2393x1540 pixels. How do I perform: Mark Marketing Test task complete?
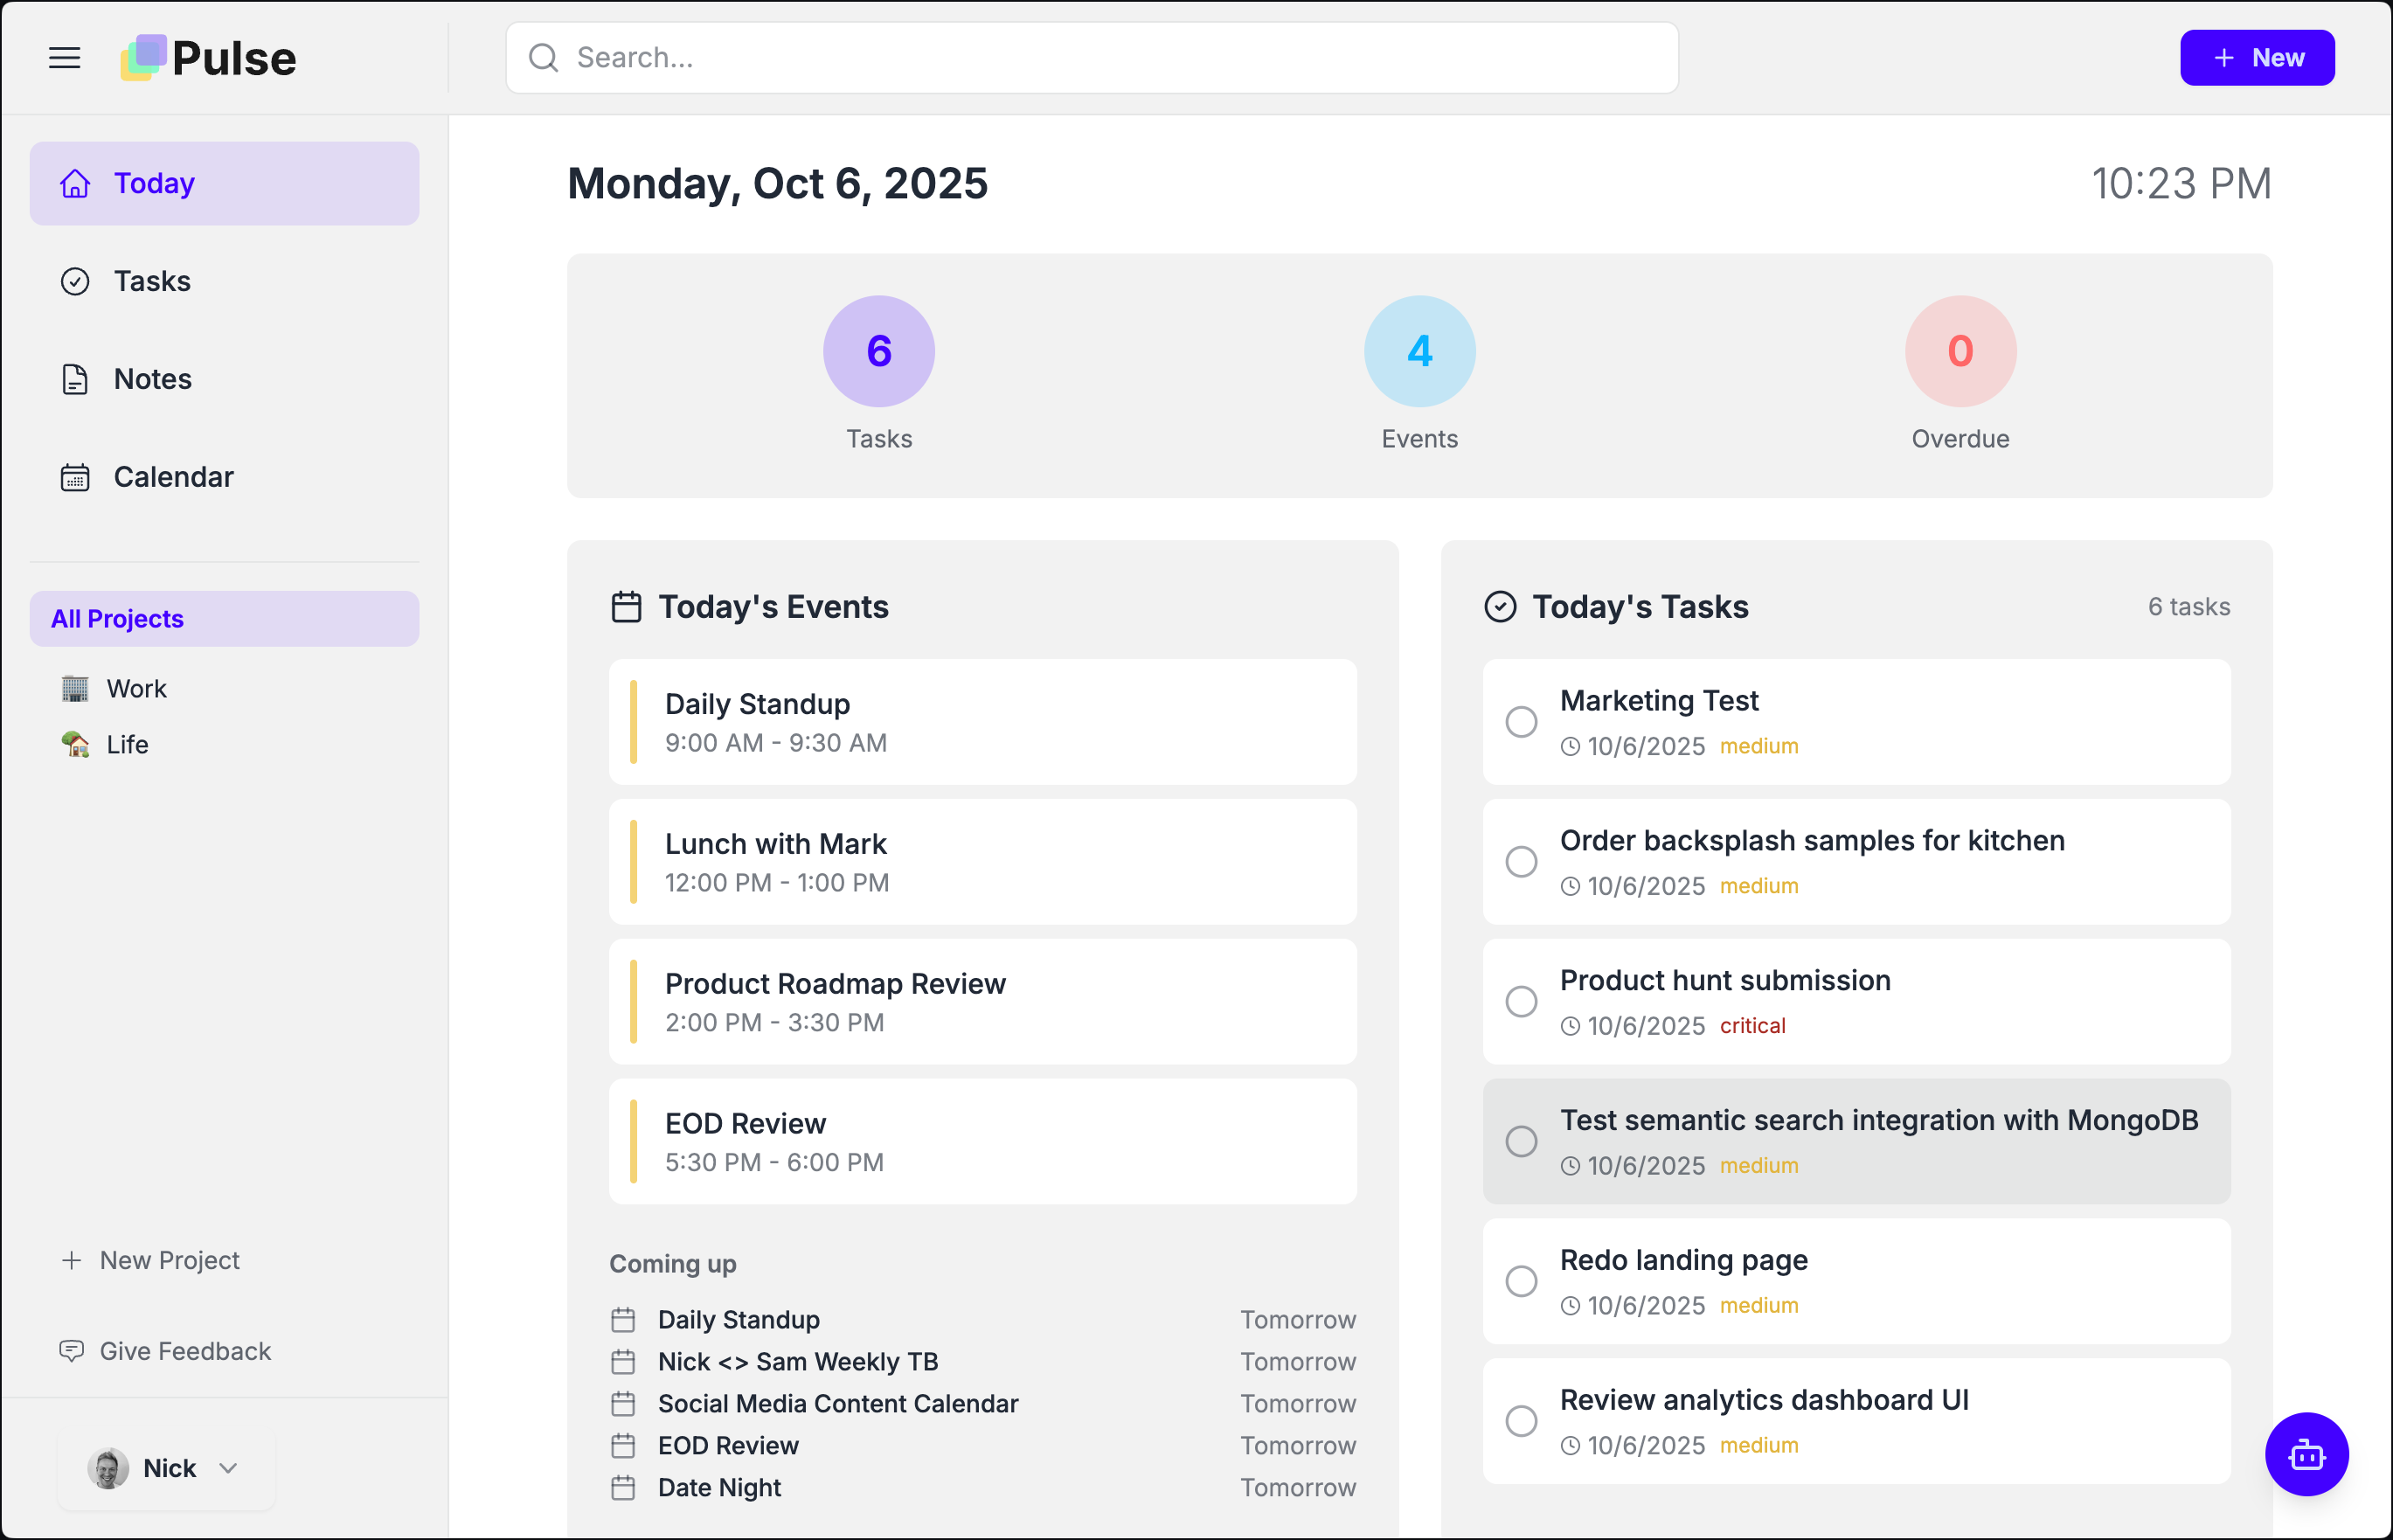[1521, 722]
